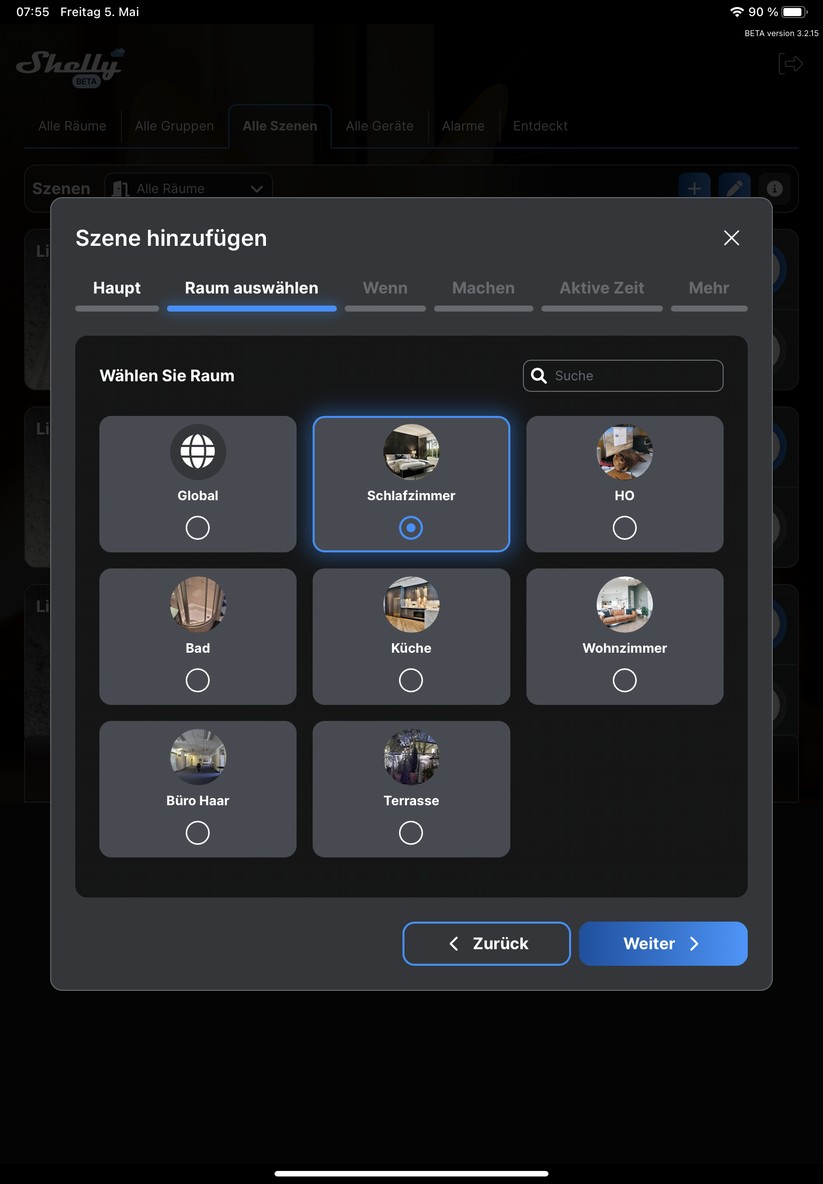Viewport: 823px width, 1184px height.
Task: Click the Büro Haar room thumbnail
Action: (x=198, y=757)
